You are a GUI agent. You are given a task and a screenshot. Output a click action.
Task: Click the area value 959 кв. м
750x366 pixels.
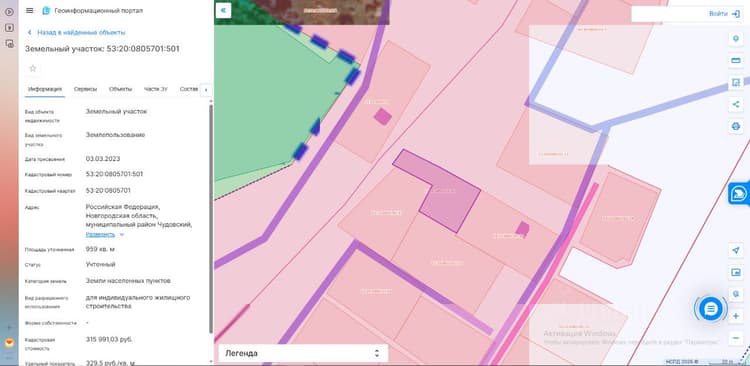click(100, 249)
